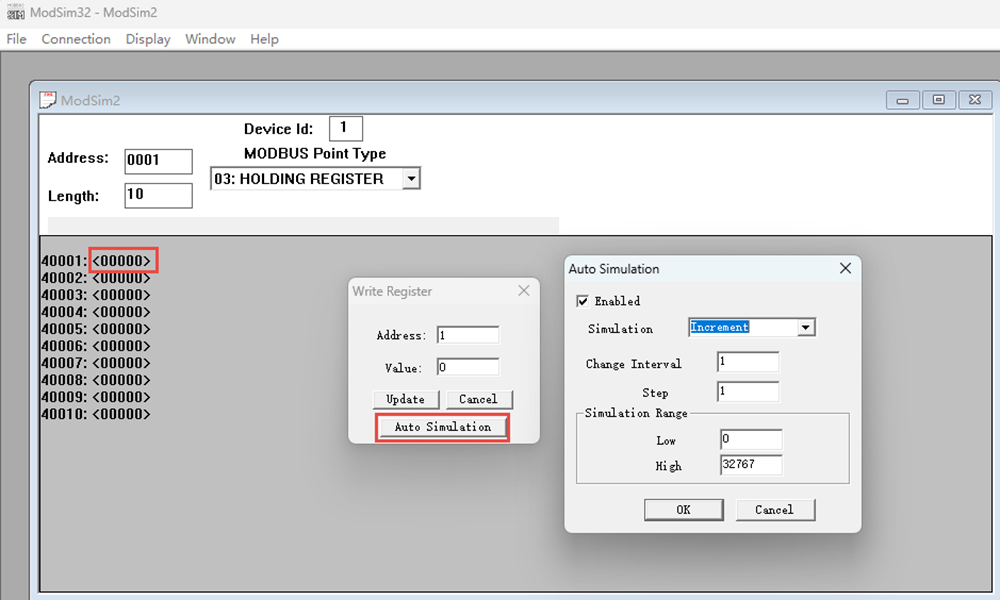The width and height of the screenshot is (1000, 600).
Task: Select register 40010 value
Action: (121, 414)
